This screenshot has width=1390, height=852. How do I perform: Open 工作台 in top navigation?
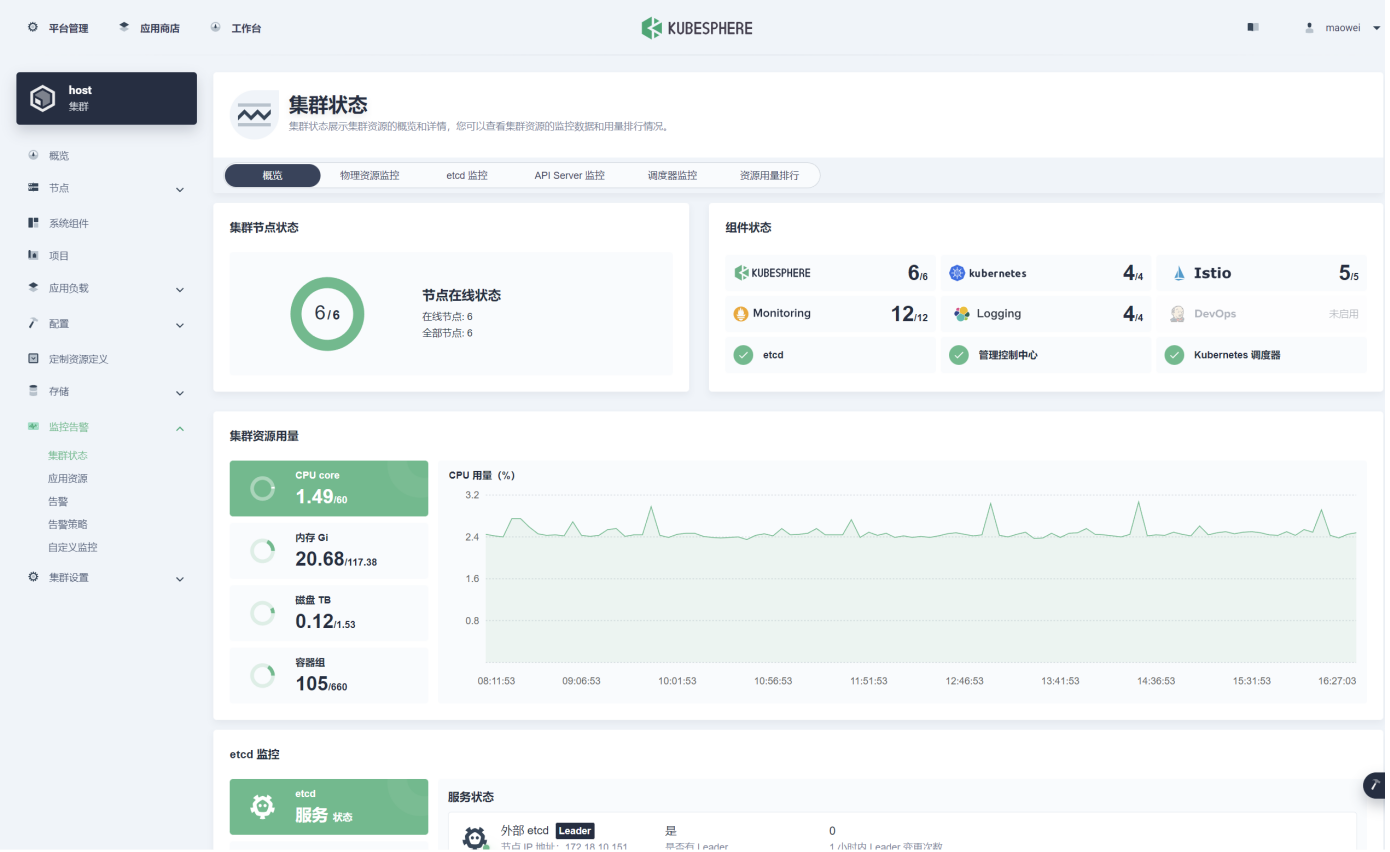tap(246, 28)
